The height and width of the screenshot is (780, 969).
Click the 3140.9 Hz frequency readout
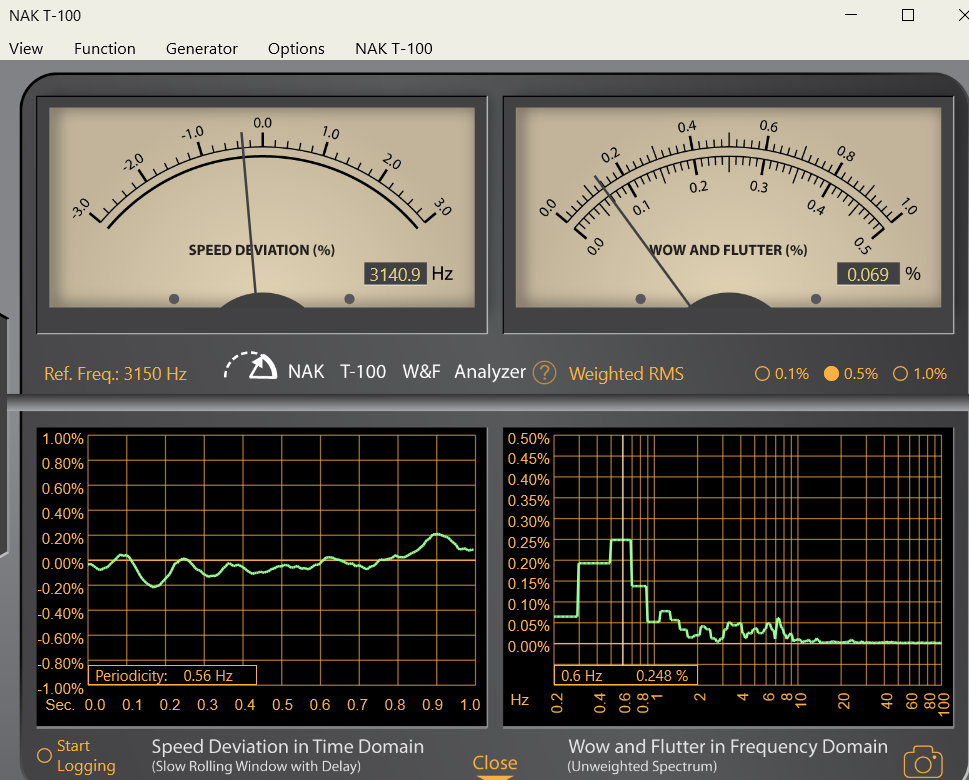[x=395, y=274]
